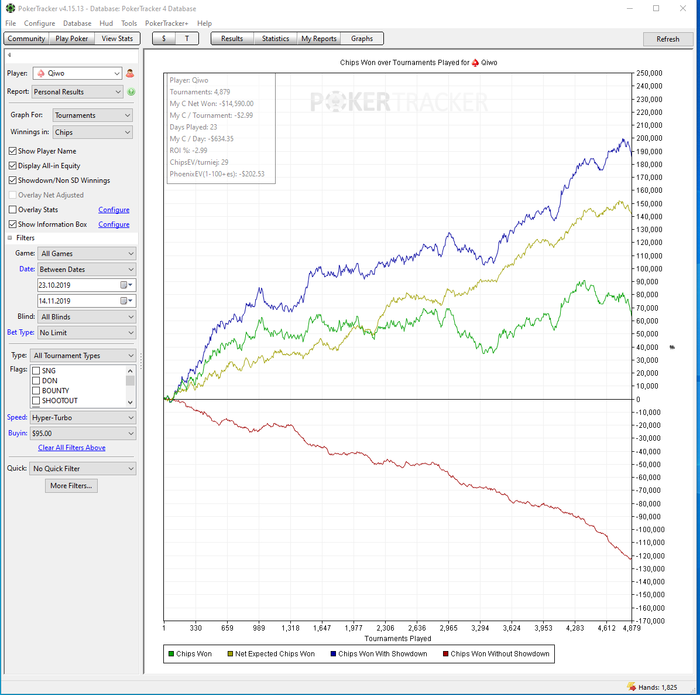700x695 pixels.
Task: Click the Chips Won Without Showdown red swatch
Action: [445, 654]
